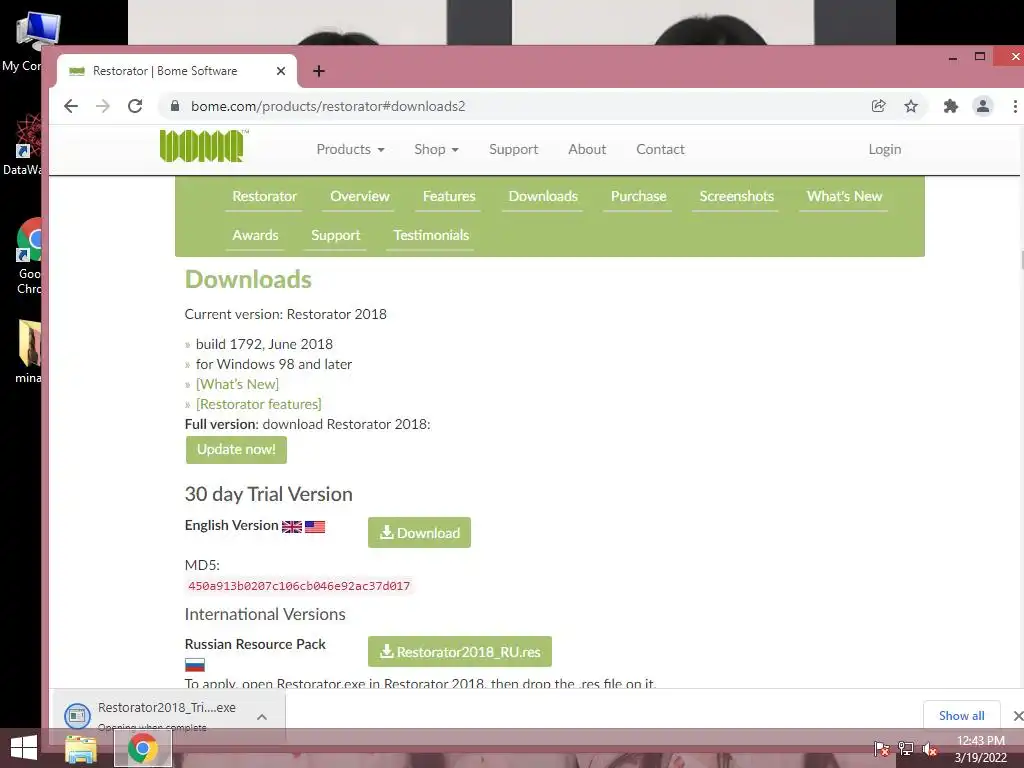Download the Restorator2018_RU.res file
This screenshot has height=768, width=1024.
coord(460,652)
